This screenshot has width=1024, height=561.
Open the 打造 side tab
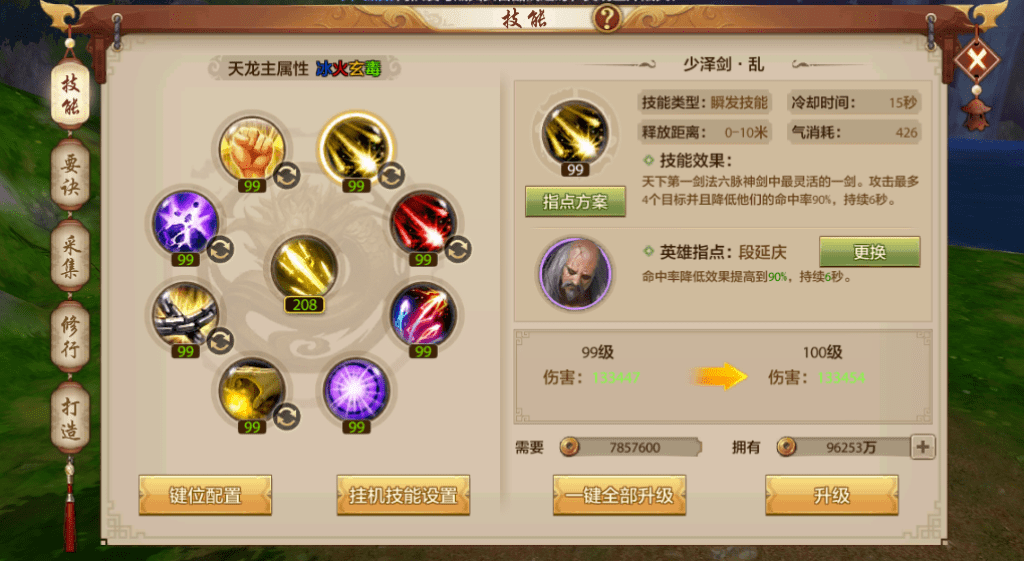70,419
